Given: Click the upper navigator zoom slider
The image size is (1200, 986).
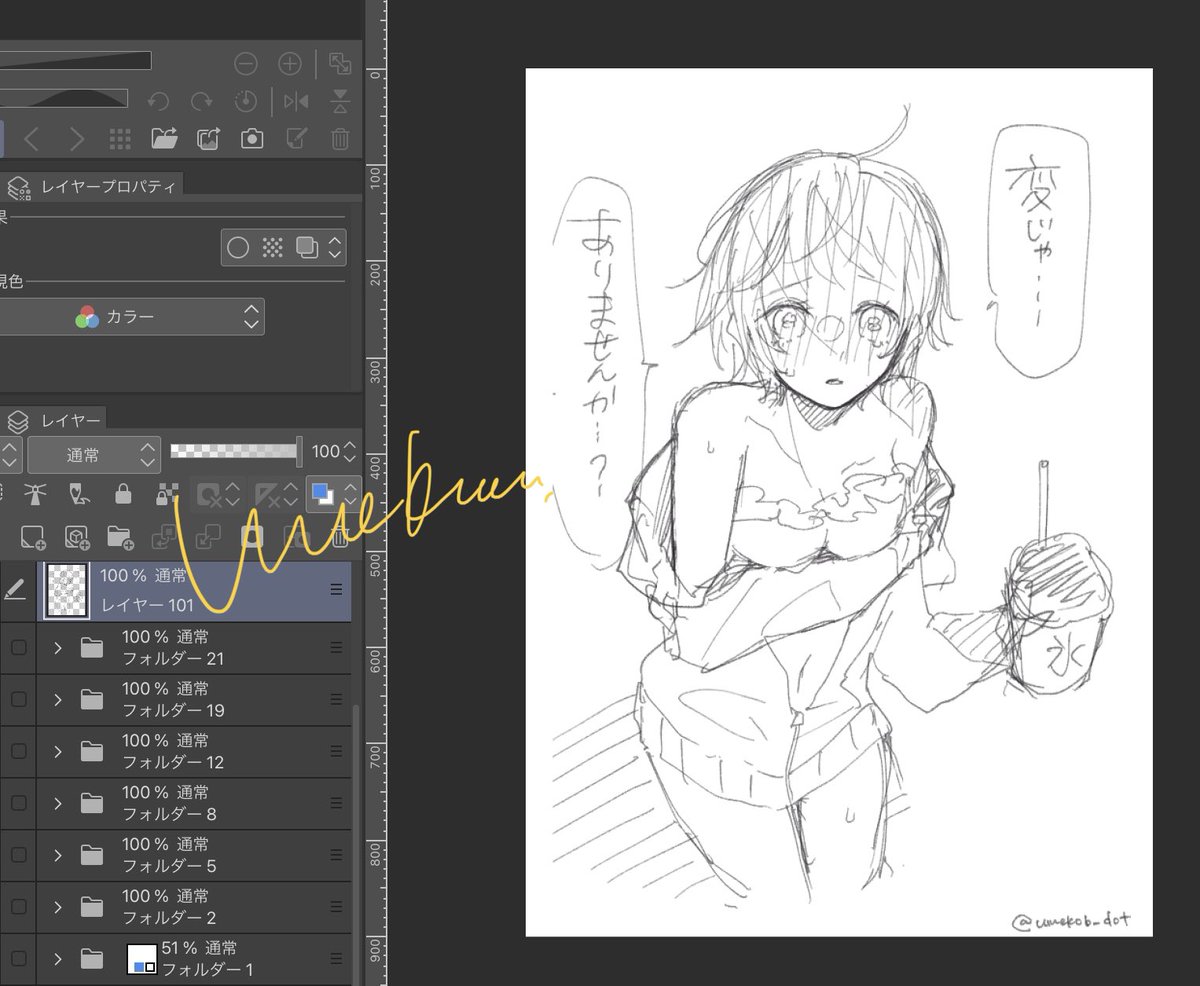Looking at the screenshot, I should (75, 61).
